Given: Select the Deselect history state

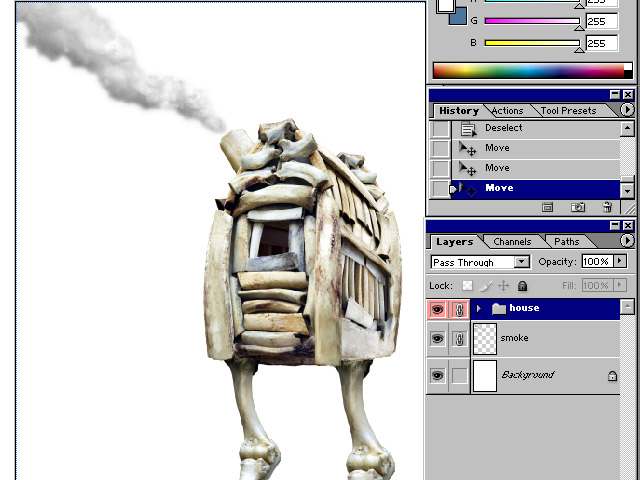Looking at the screenshot, I should pyautogui.click(x=504, y=128).
